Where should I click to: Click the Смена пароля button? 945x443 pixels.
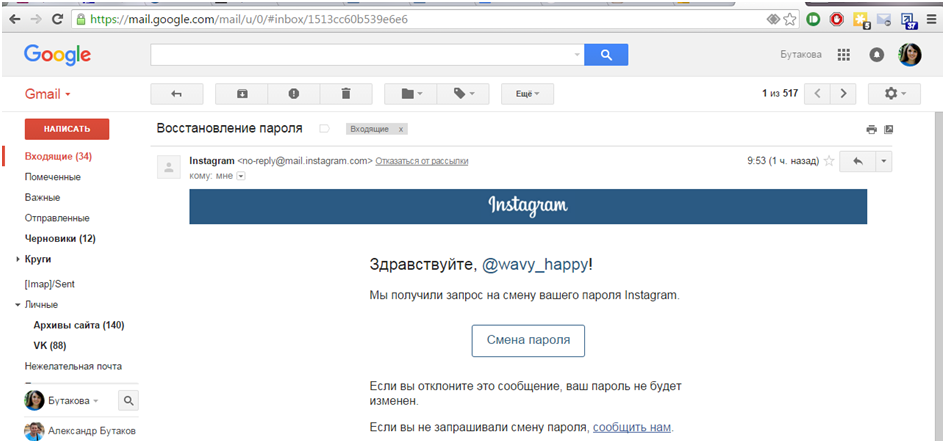528,341
